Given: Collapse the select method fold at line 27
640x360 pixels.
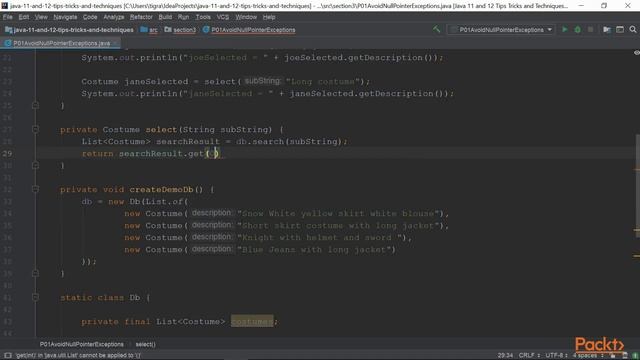Looking at the screenshot, I should pyautogui.click(x=36, y=129).
